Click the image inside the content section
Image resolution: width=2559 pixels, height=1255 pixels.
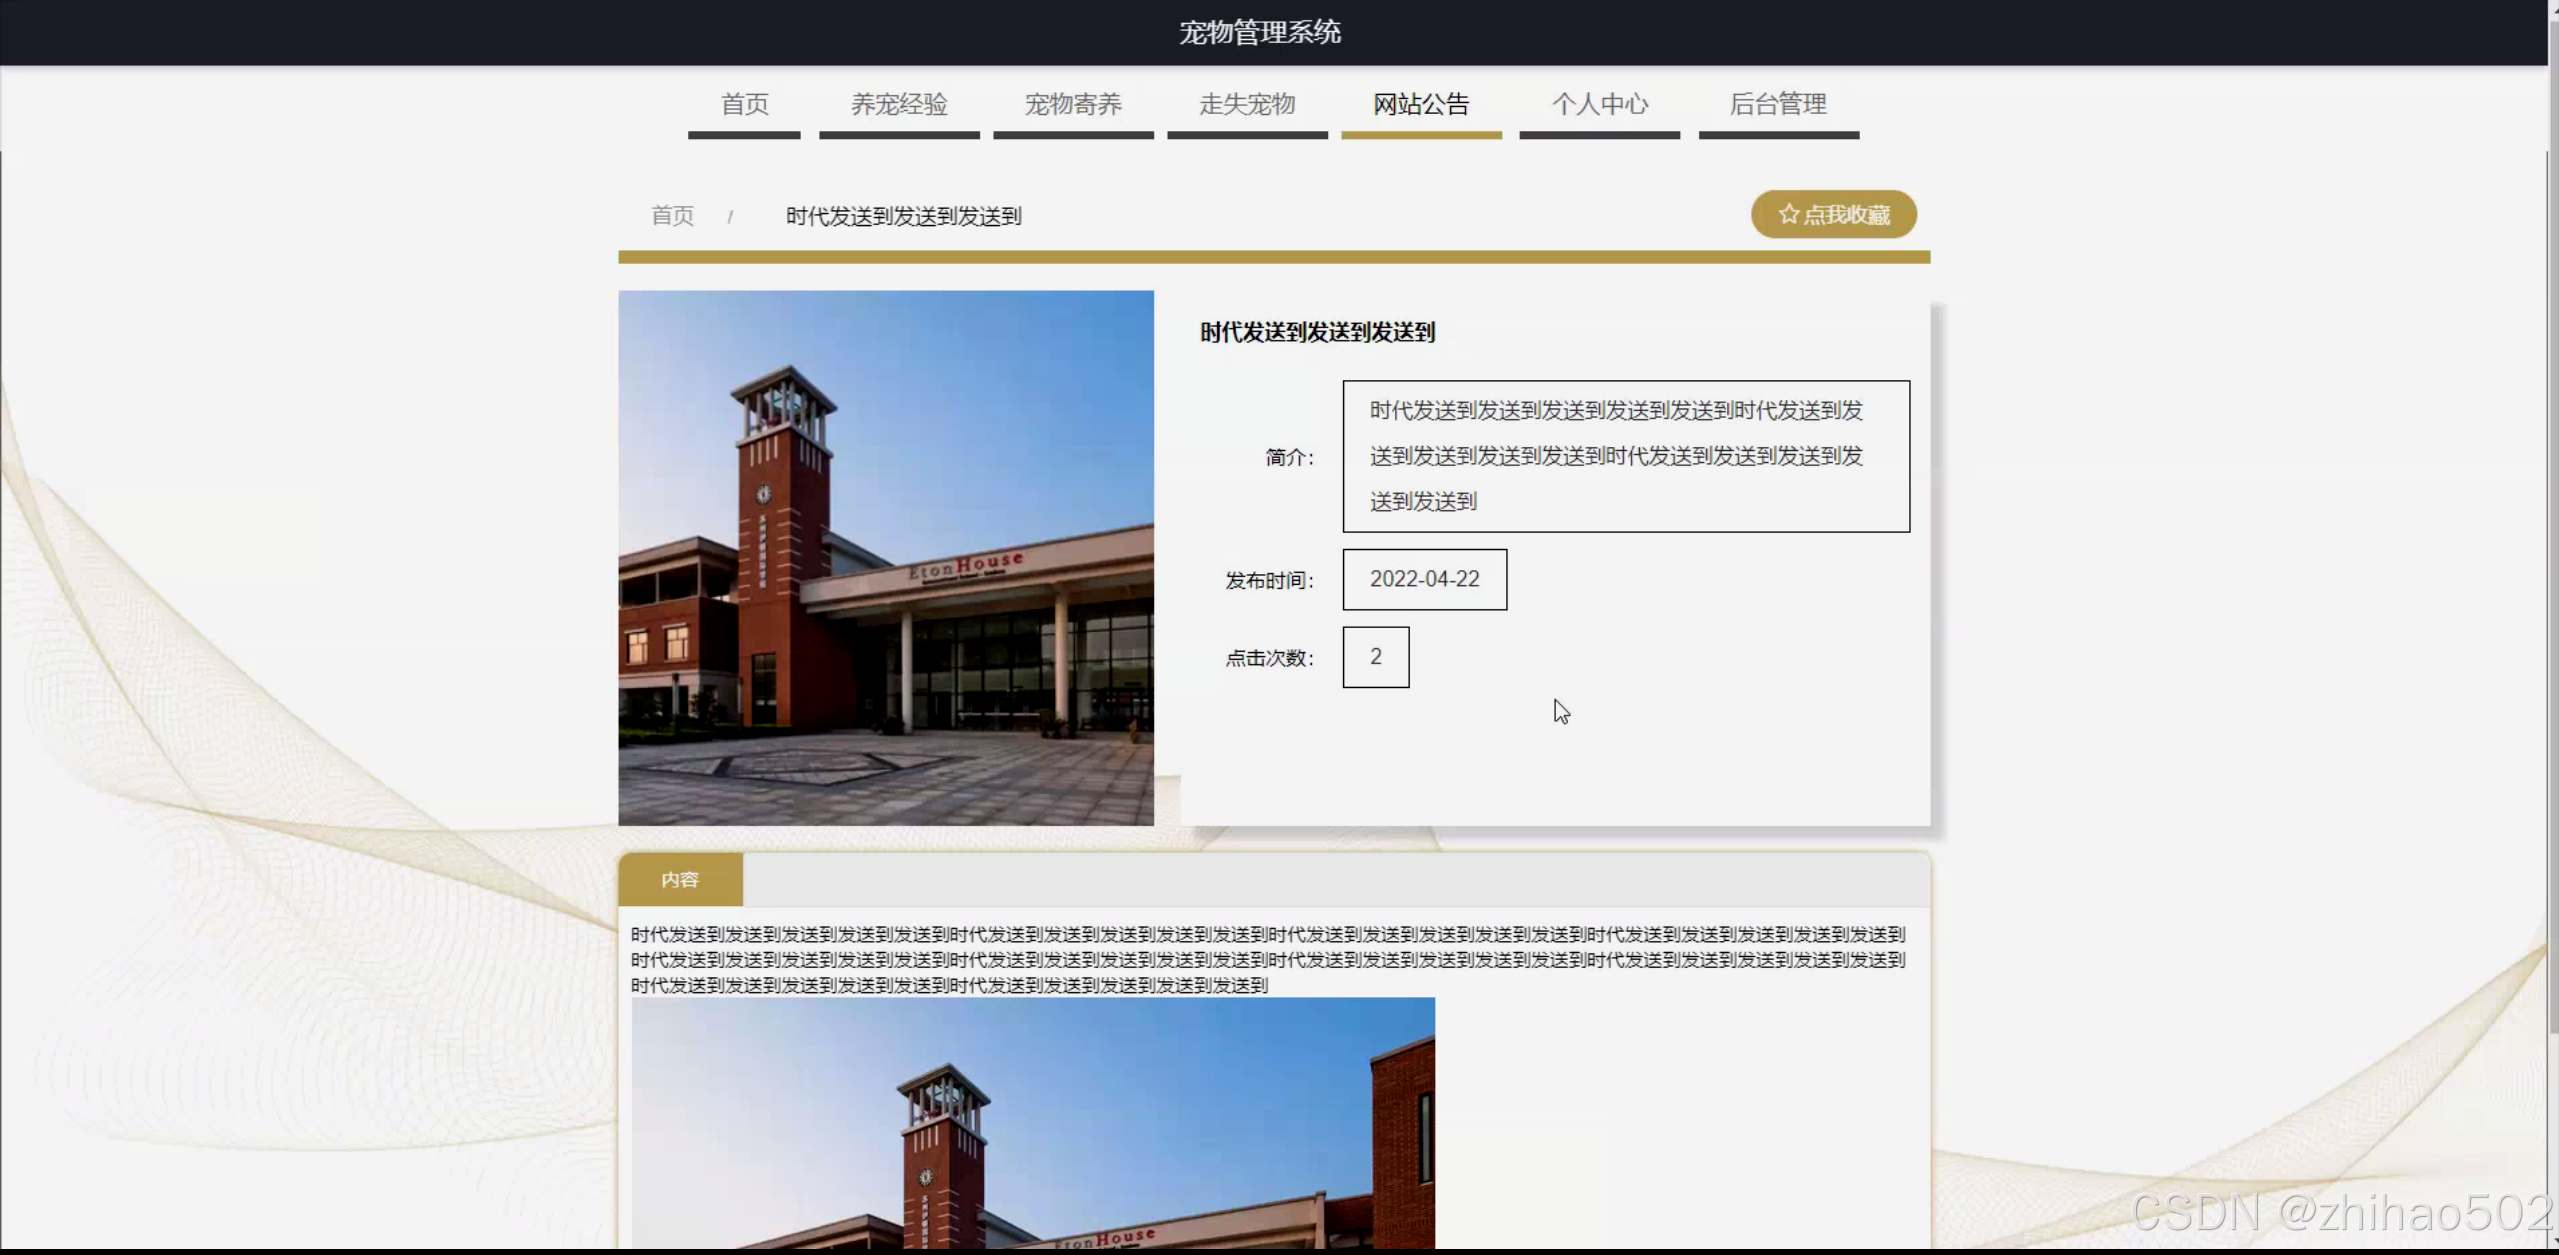1032,1122
